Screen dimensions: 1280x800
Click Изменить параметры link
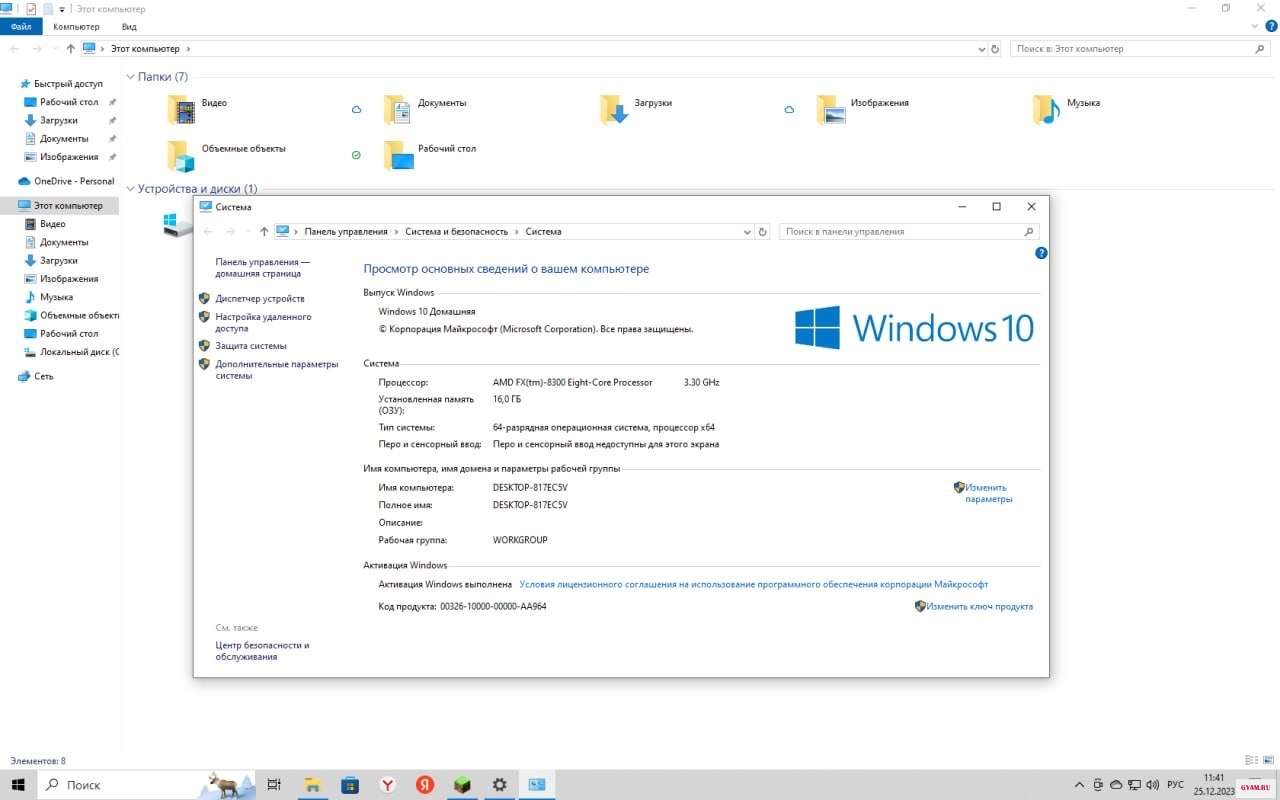click(987, 493)
